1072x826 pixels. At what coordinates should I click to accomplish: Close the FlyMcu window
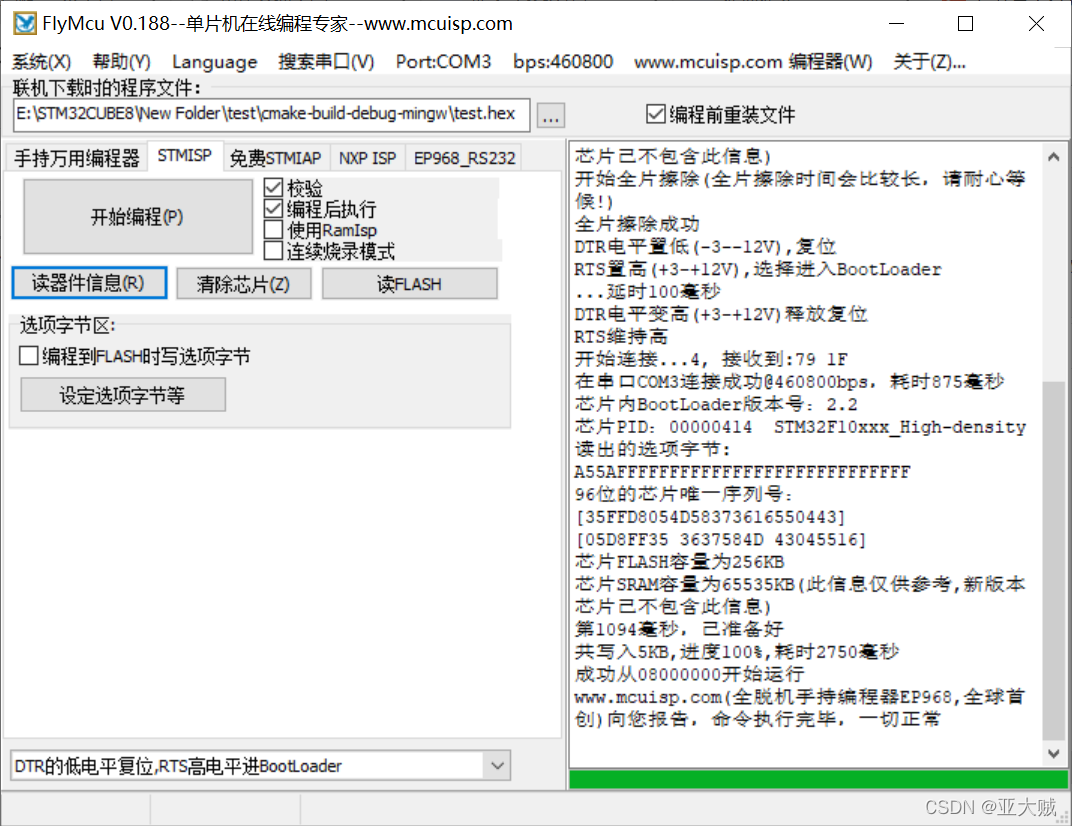pyautogui.click(x=1036, y=24)
